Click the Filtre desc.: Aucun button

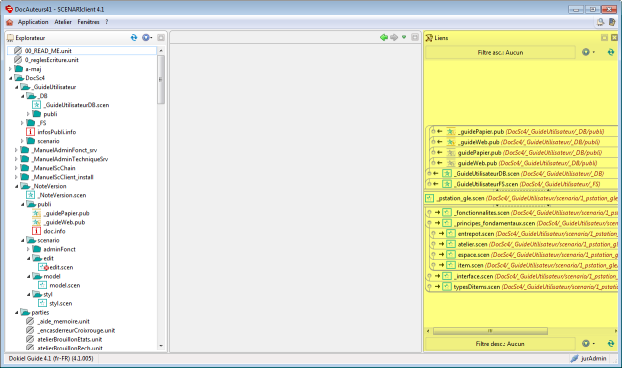click(x=500, y=343)
